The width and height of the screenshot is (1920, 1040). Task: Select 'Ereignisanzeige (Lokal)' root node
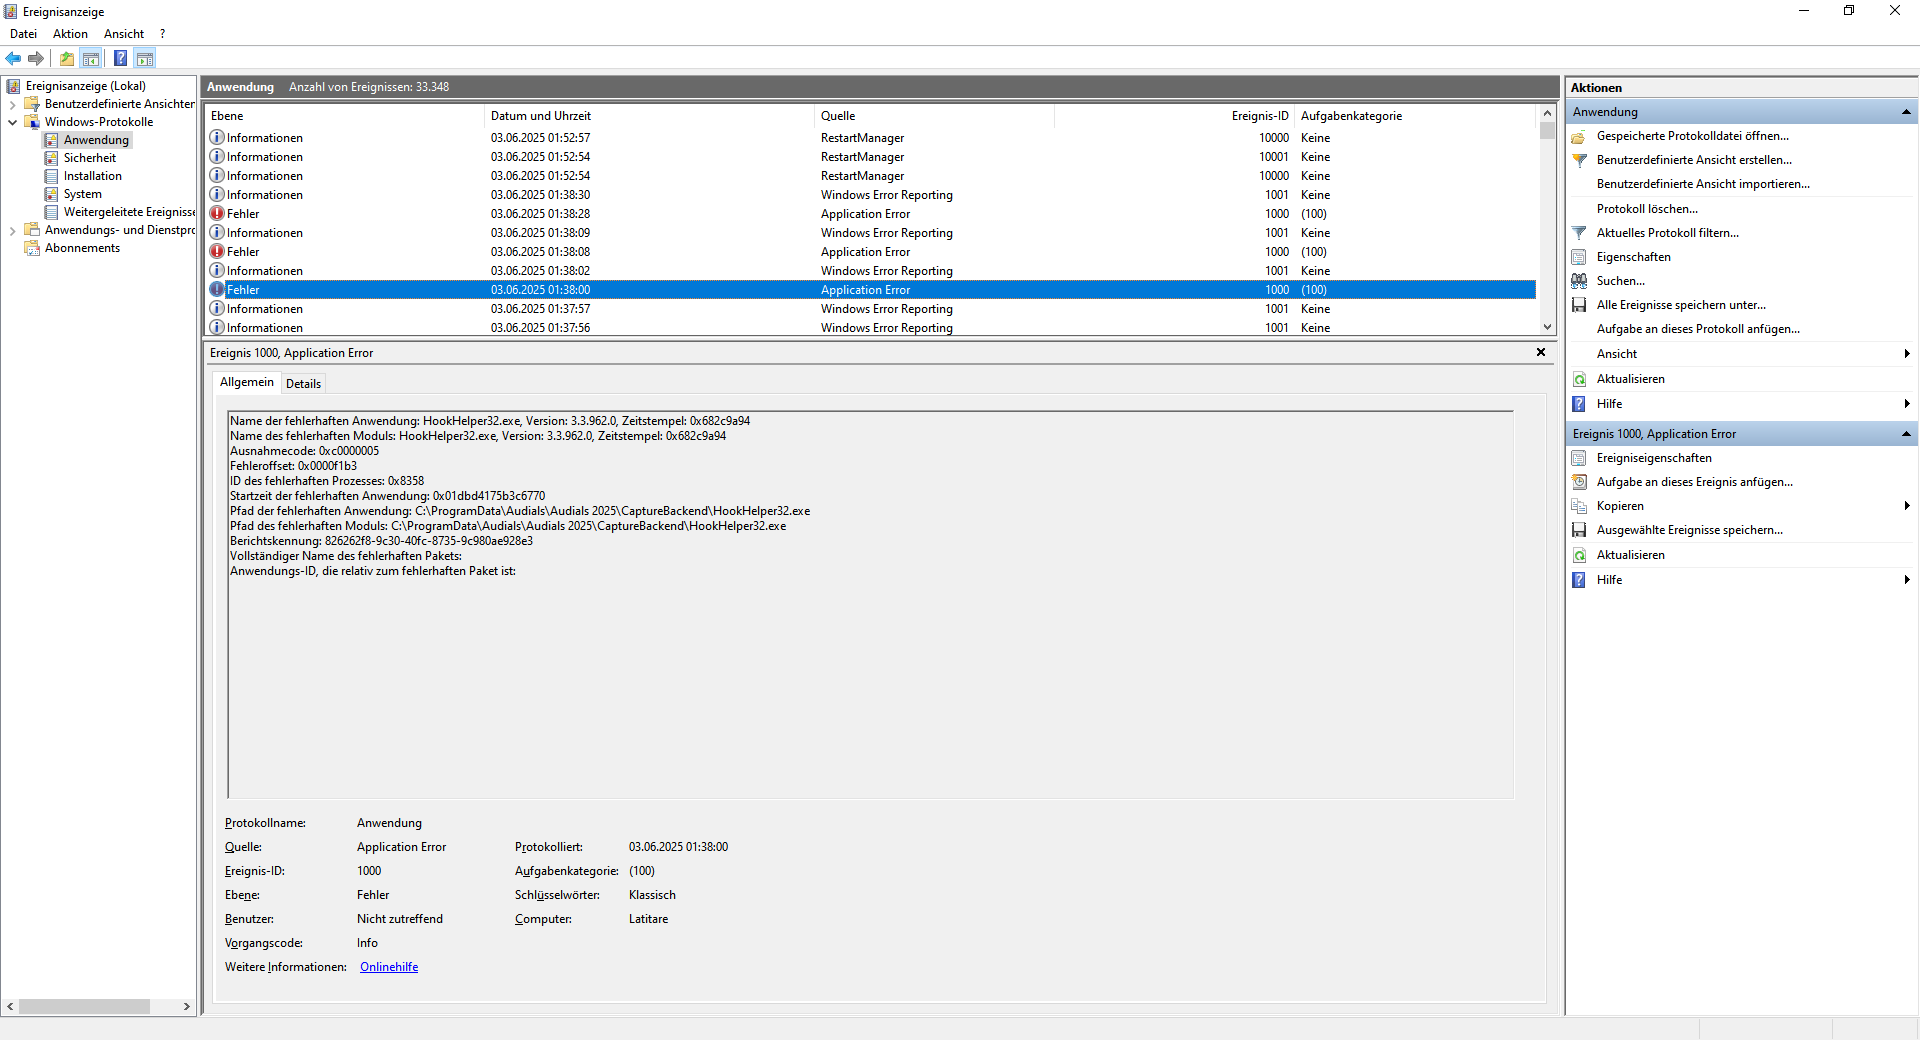pos(86,86)
